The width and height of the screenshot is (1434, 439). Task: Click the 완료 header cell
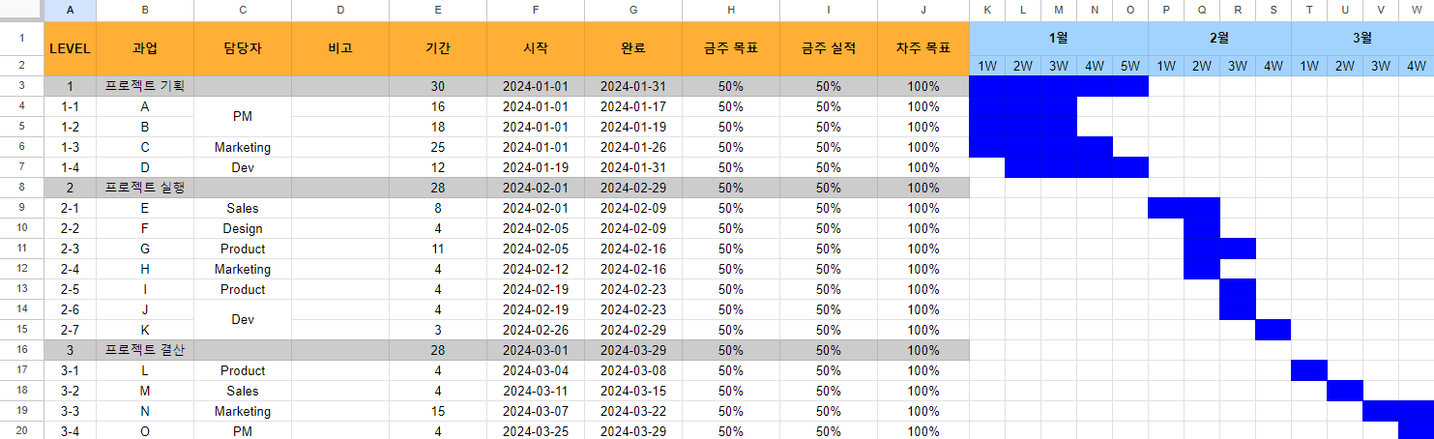(634, 48)
